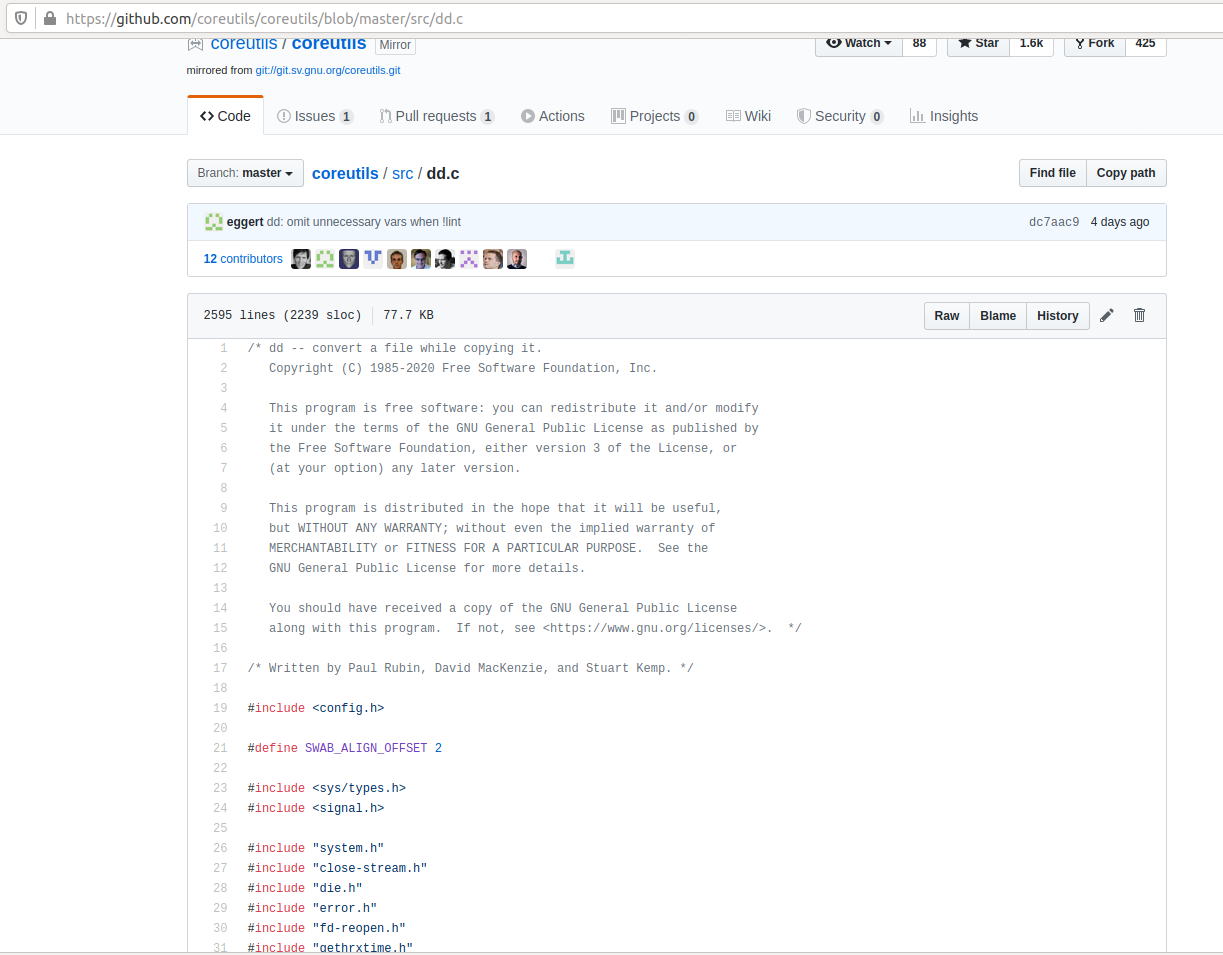
Task: Switch to the Code tab
Action: 225,116
